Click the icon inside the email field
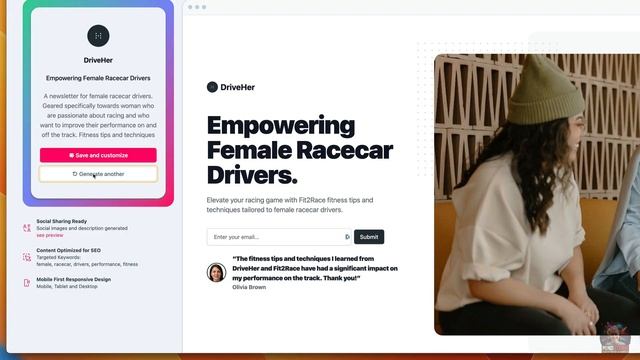The image size is (640, 360). [x=347, y=237]
